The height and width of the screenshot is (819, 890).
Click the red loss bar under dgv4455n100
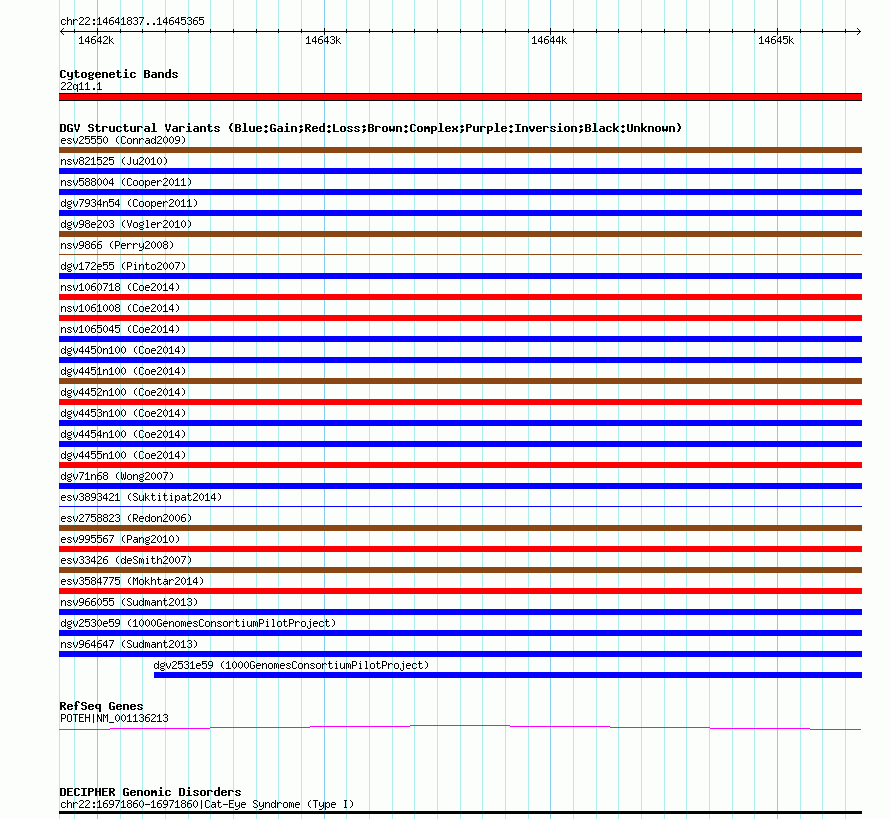[x=460, y=465]
